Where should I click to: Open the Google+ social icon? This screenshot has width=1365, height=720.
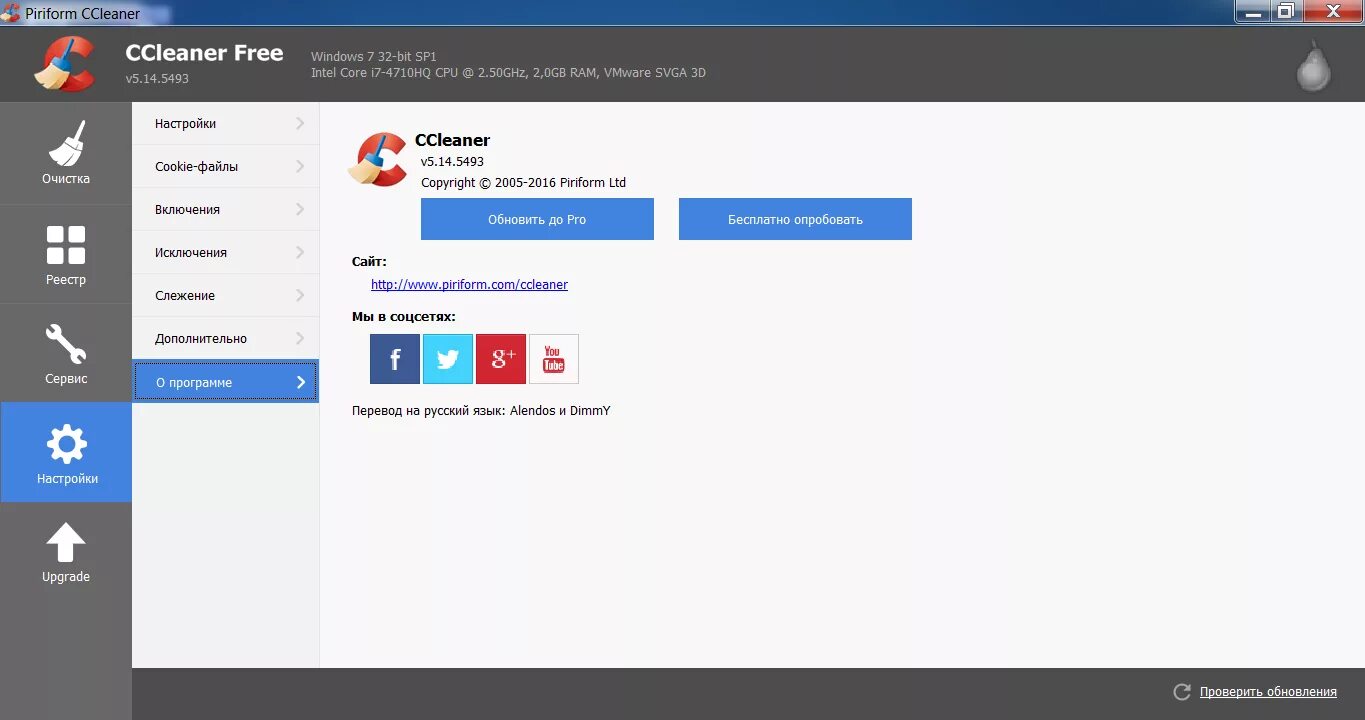[x=501, y=359]
